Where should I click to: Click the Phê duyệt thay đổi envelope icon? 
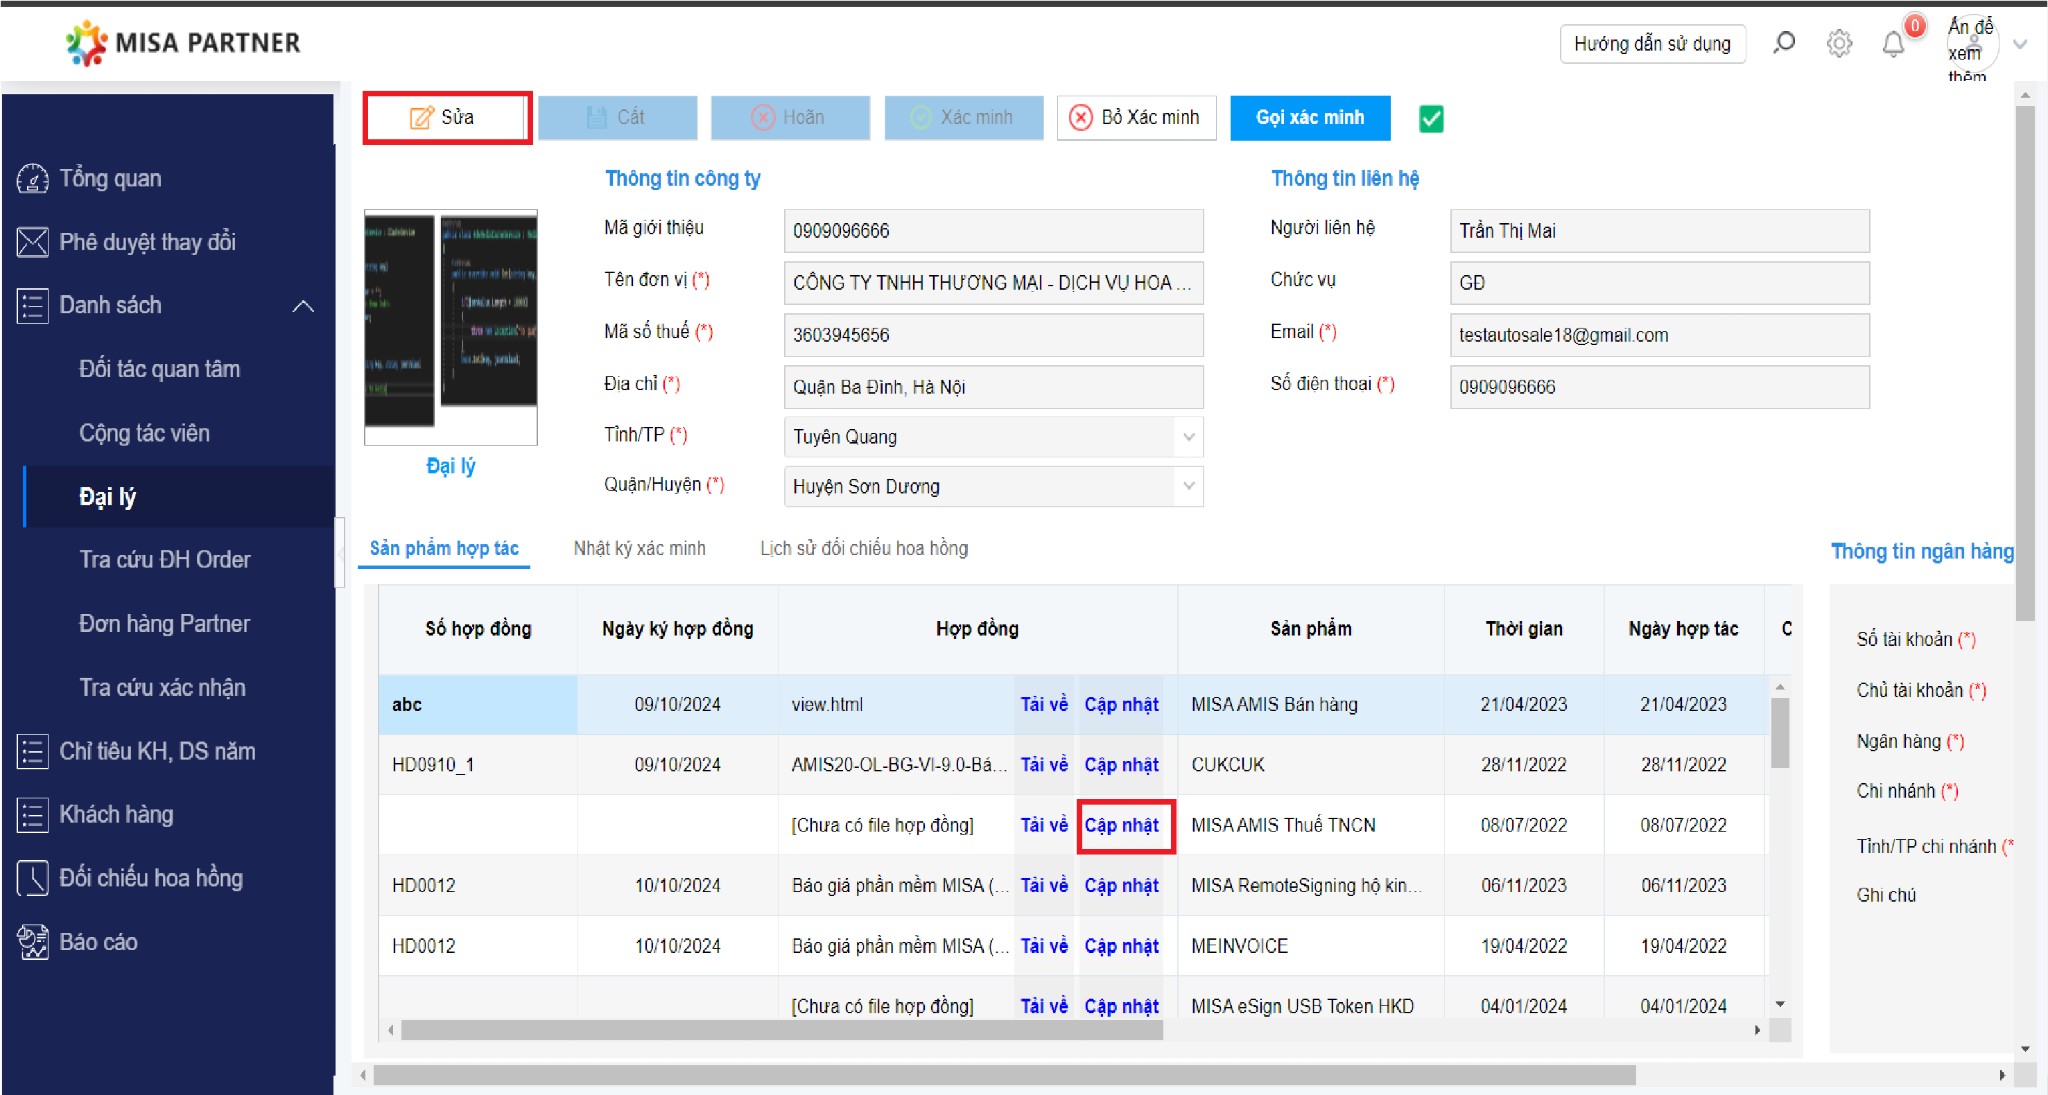tap(32, 242)
